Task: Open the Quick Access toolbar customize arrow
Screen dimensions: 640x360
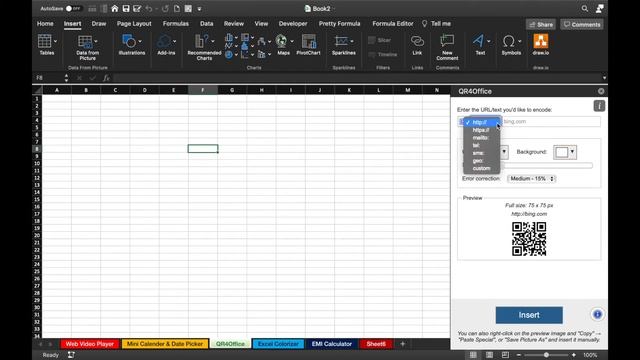Action: (x=199, y=9)
